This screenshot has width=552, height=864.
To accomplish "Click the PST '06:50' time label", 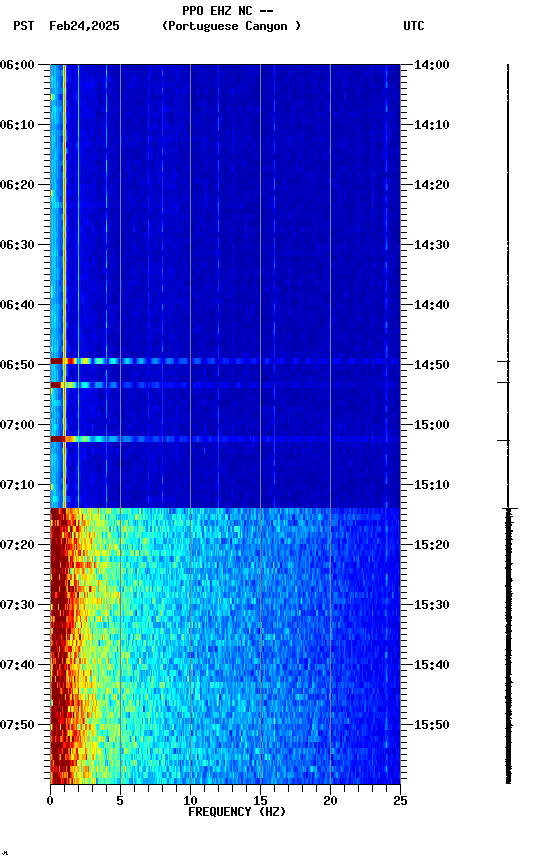I will click(x=17, y=365).
